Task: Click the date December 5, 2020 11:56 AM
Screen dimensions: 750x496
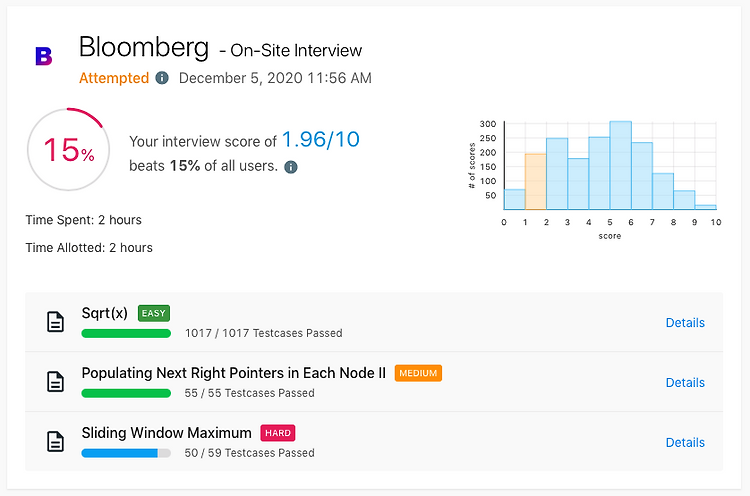Action: (x=275, y=78)
